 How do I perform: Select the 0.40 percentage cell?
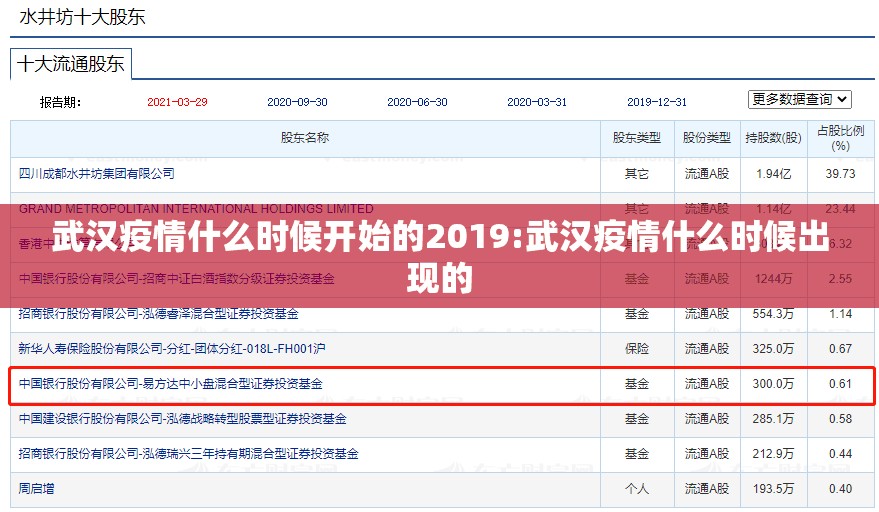pyautogui.click(x=840, y=488)
